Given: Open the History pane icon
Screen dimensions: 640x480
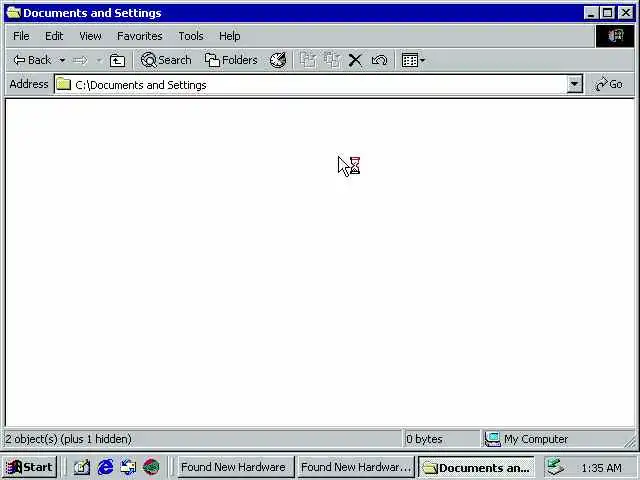Looking at the screenshot, I should [x=278, y=60].
